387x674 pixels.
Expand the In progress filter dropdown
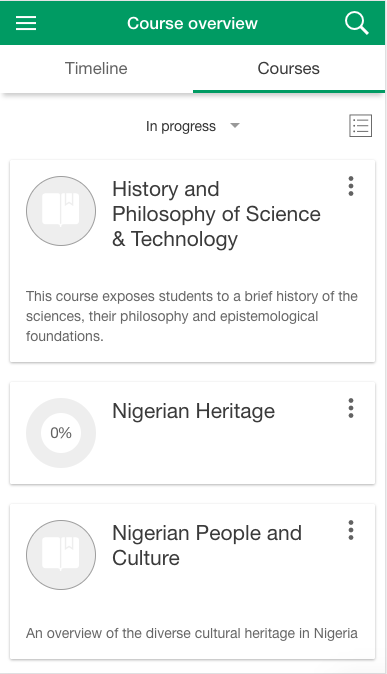[193, 126]
